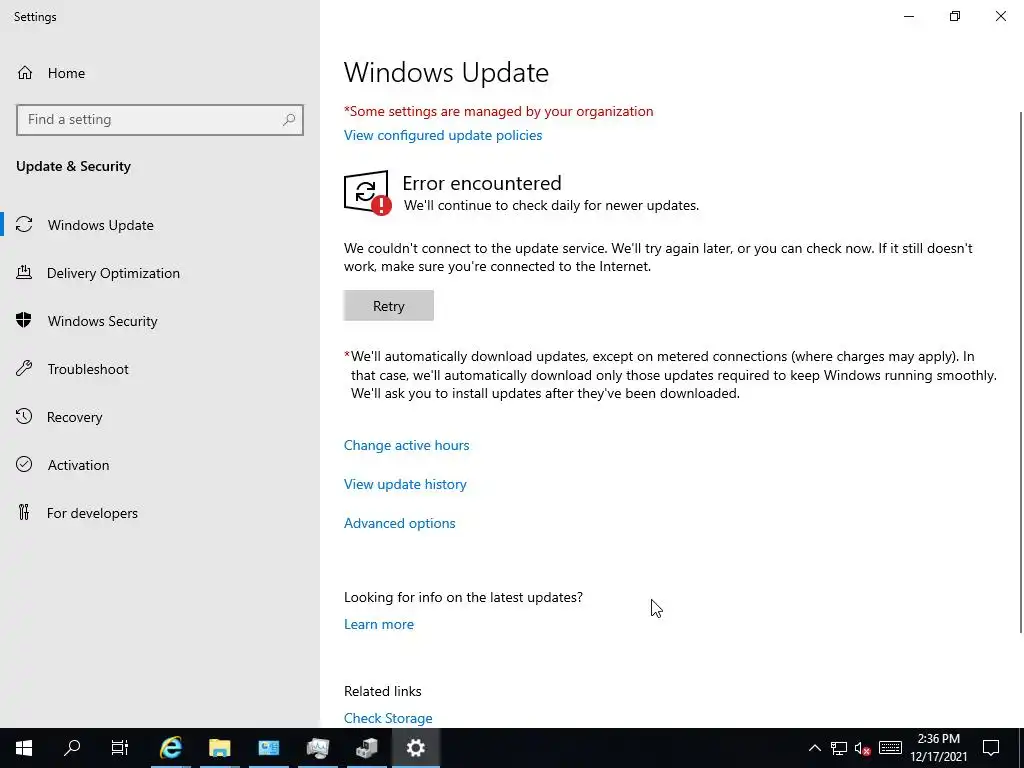Click the vertical scrollbar of the page
This screenshot has width=1024, height=768.
click(1021, 372)
